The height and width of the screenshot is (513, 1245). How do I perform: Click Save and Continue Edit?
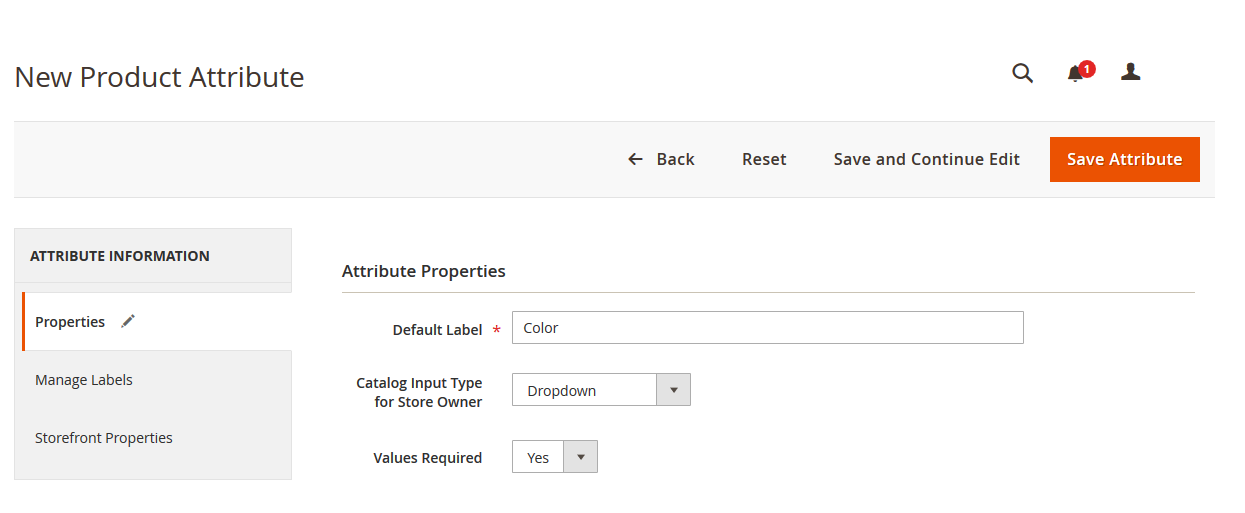927,159
